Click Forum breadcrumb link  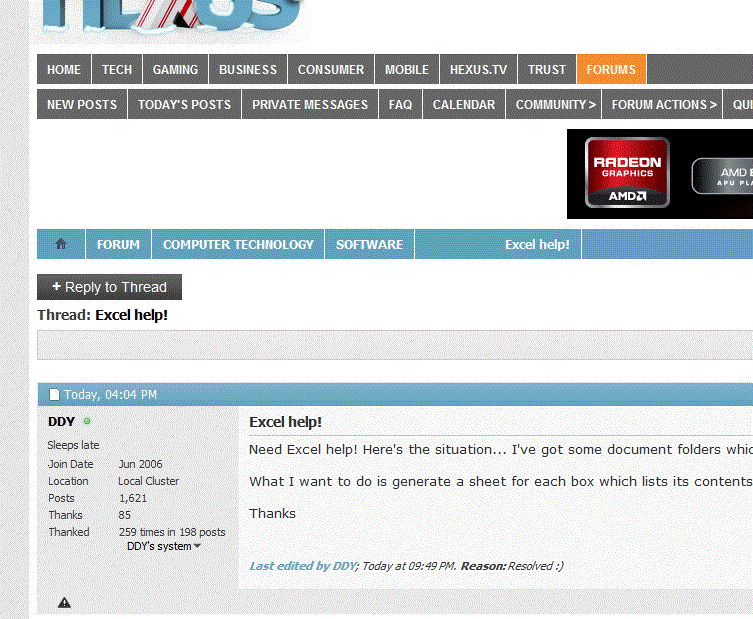pyautogui.click(x=118, y=244)
